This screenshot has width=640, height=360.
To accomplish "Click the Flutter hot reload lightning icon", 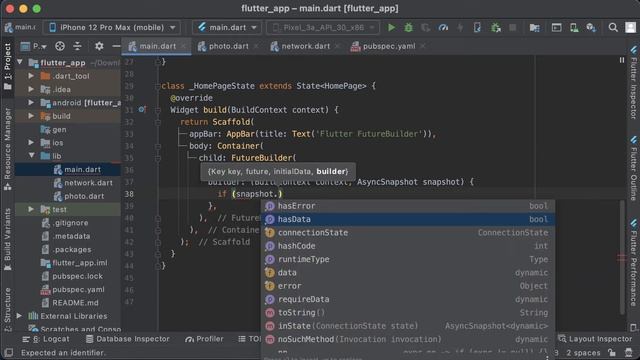I will [460, 27].
